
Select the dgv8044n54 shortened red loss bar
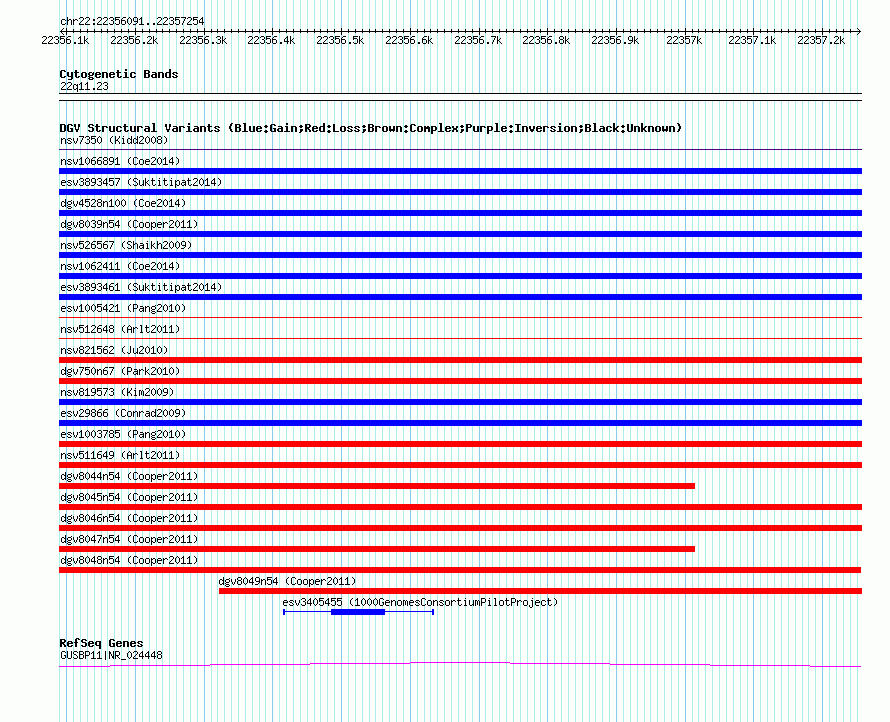pyautogui.click(x=377, y=486)
